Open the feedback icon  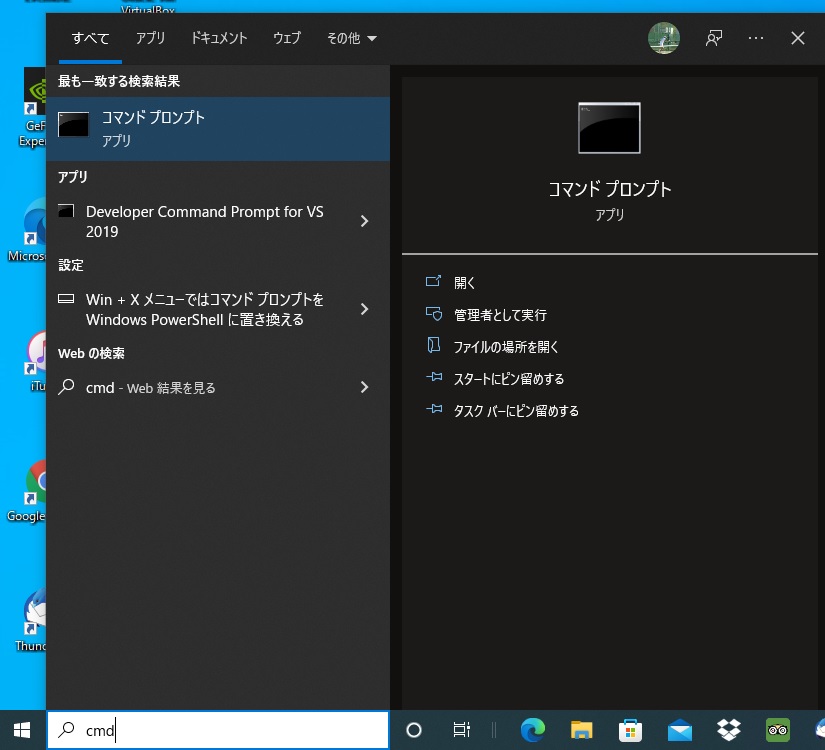click(x=713, y=38)
